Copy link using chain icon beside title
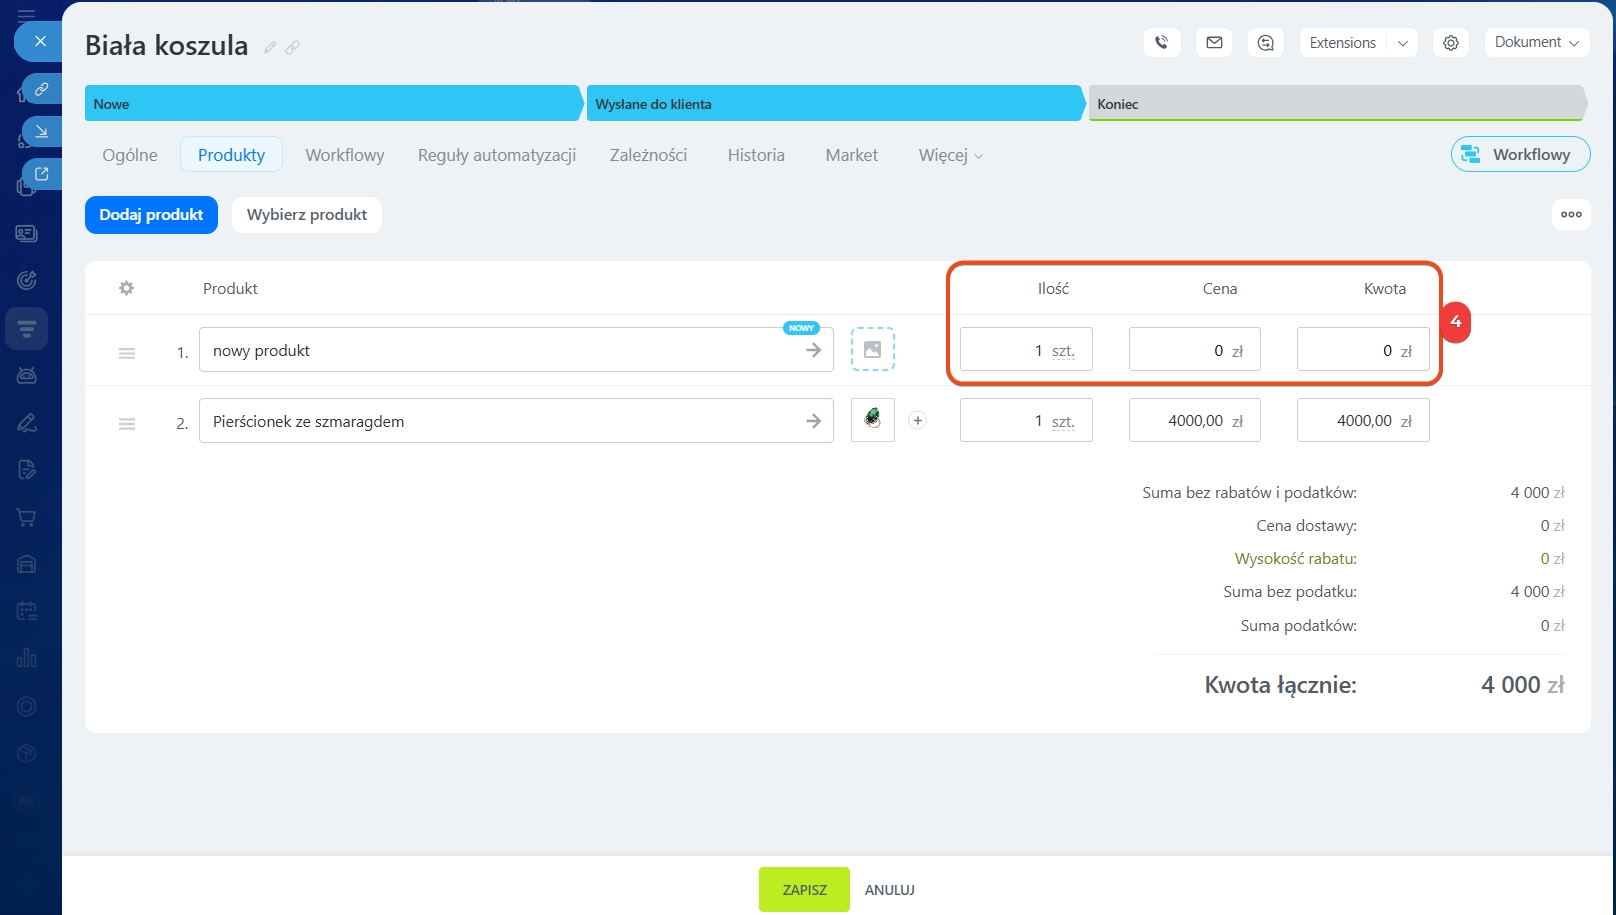The width and height of the screenshot is (1616, 915). [292, 47]
